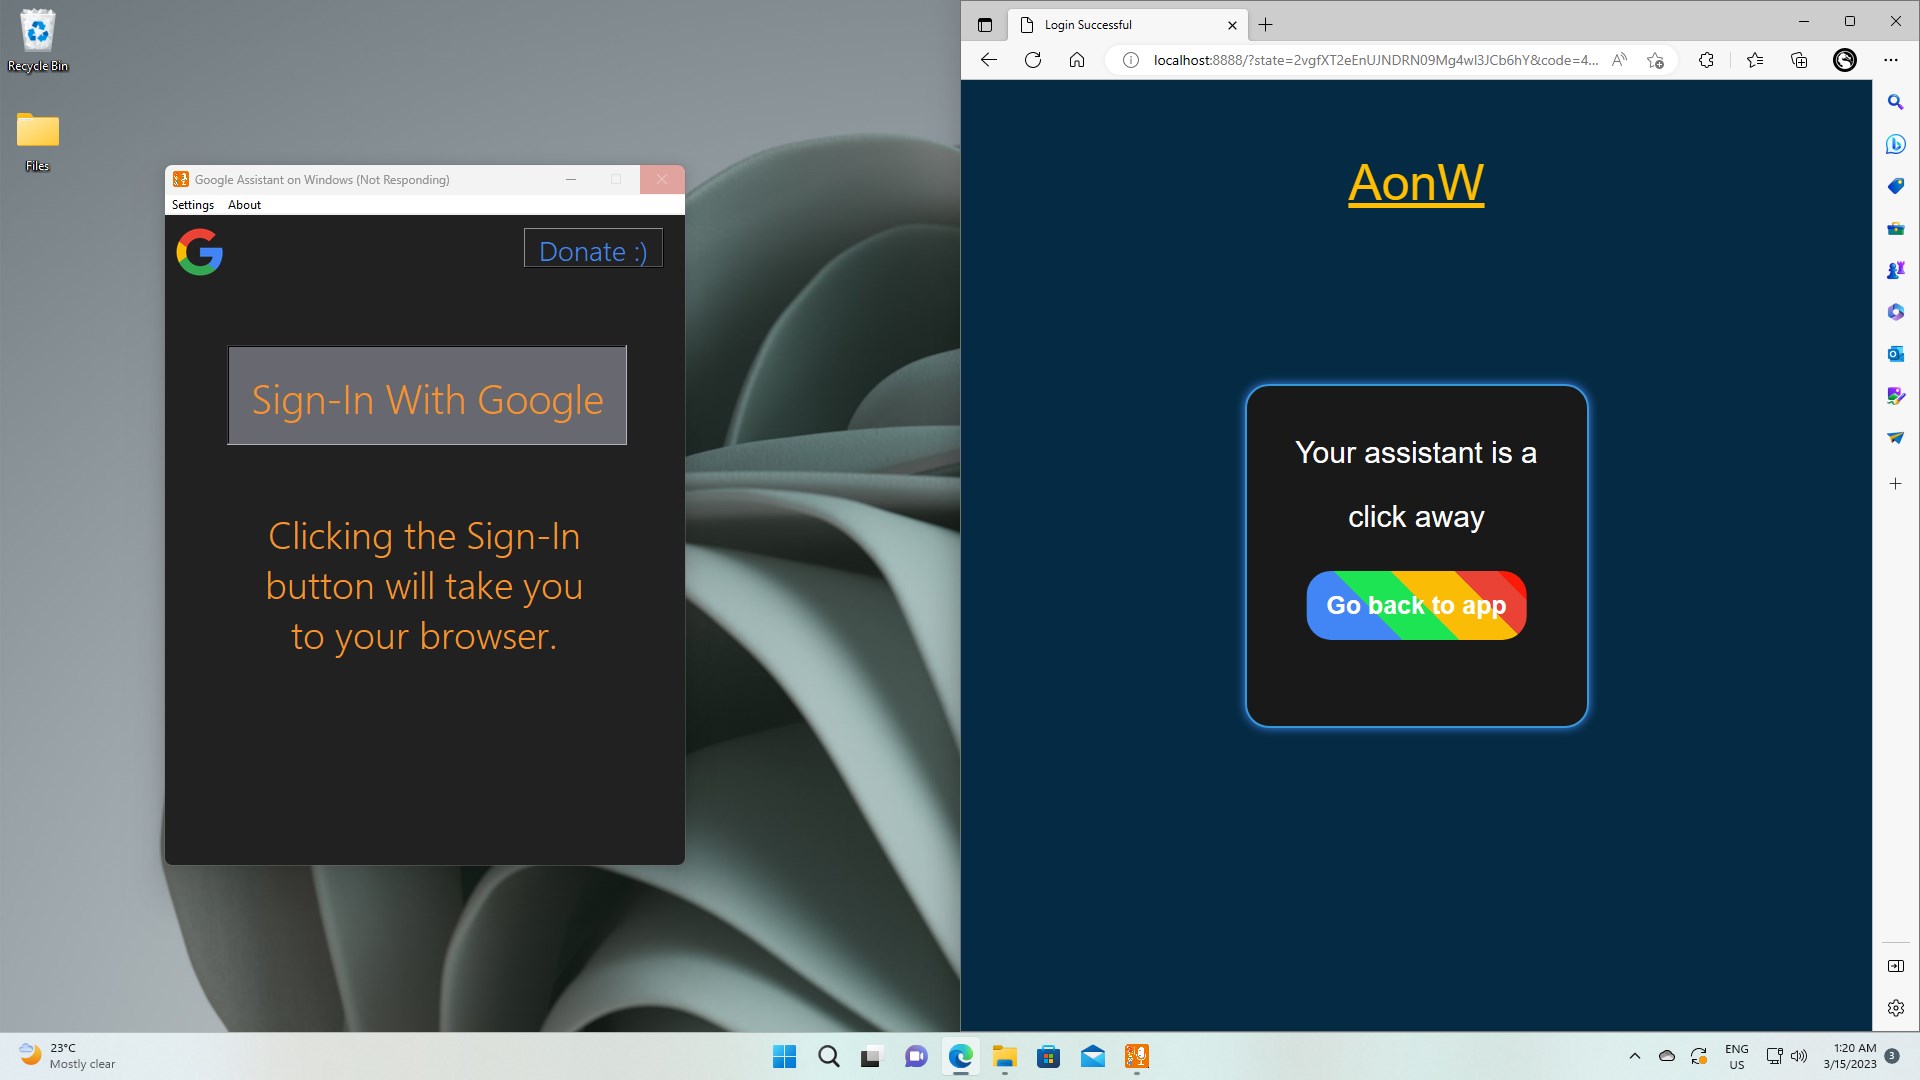Toggle sidebar visibility button at bottom
The height and width of the screenshot is (1080, 1920).
[1895, 966]
